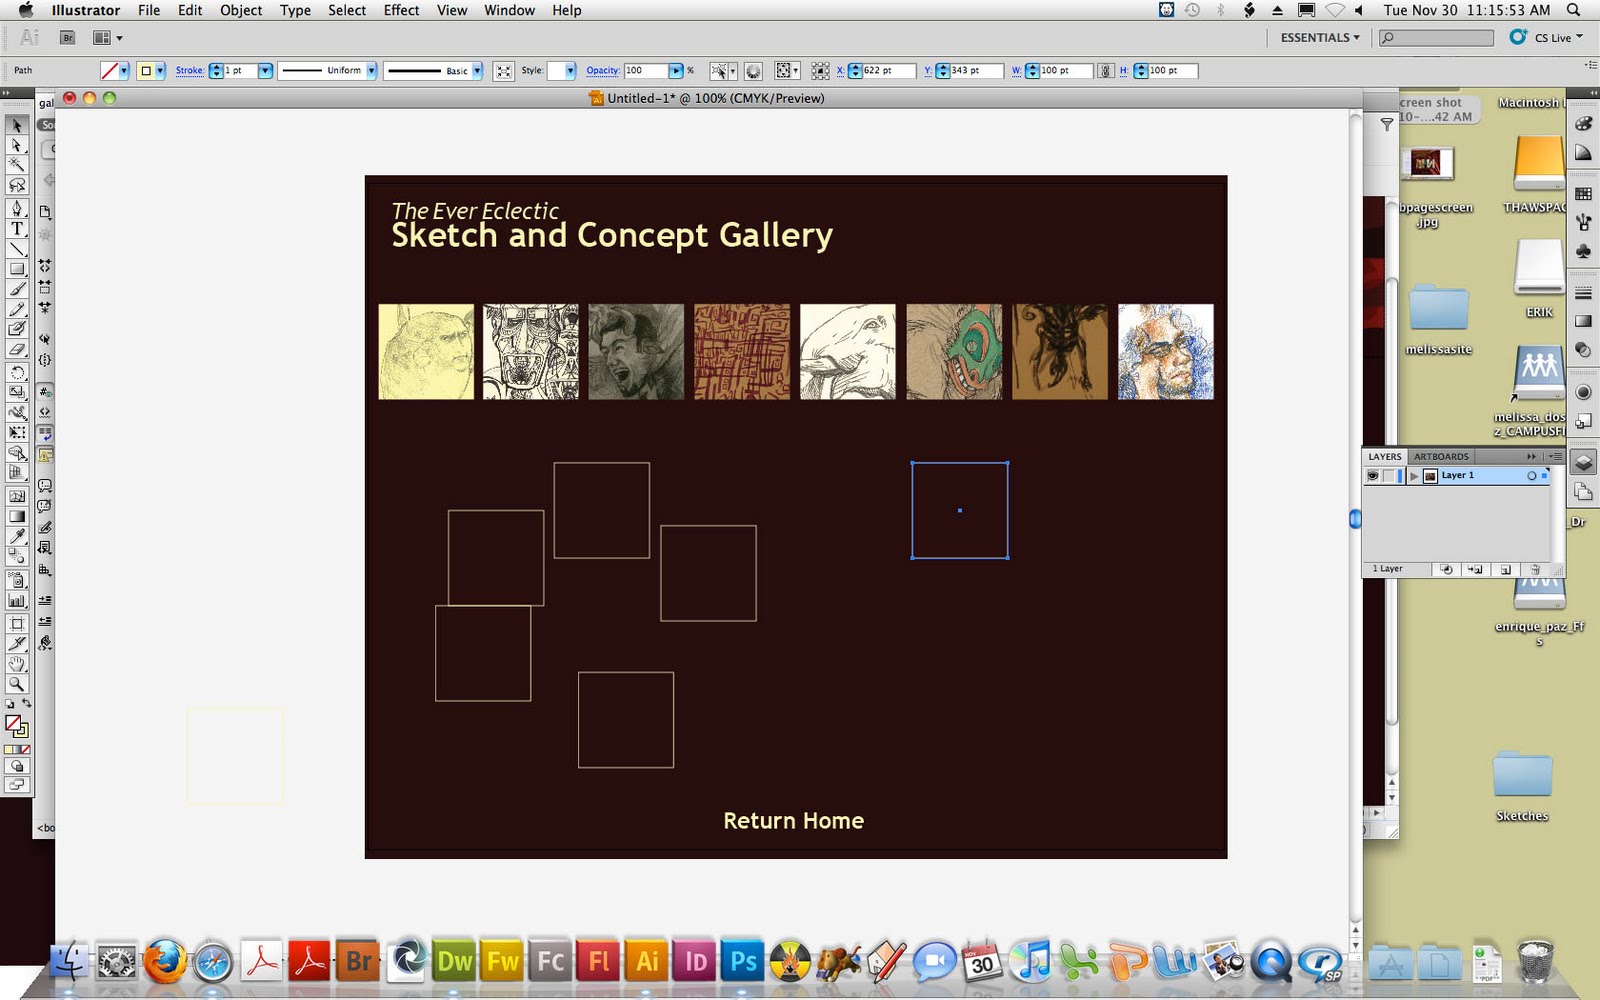Open CS Live services button
Screen dimensions: 1600x1000
[x=1547, y=38]
